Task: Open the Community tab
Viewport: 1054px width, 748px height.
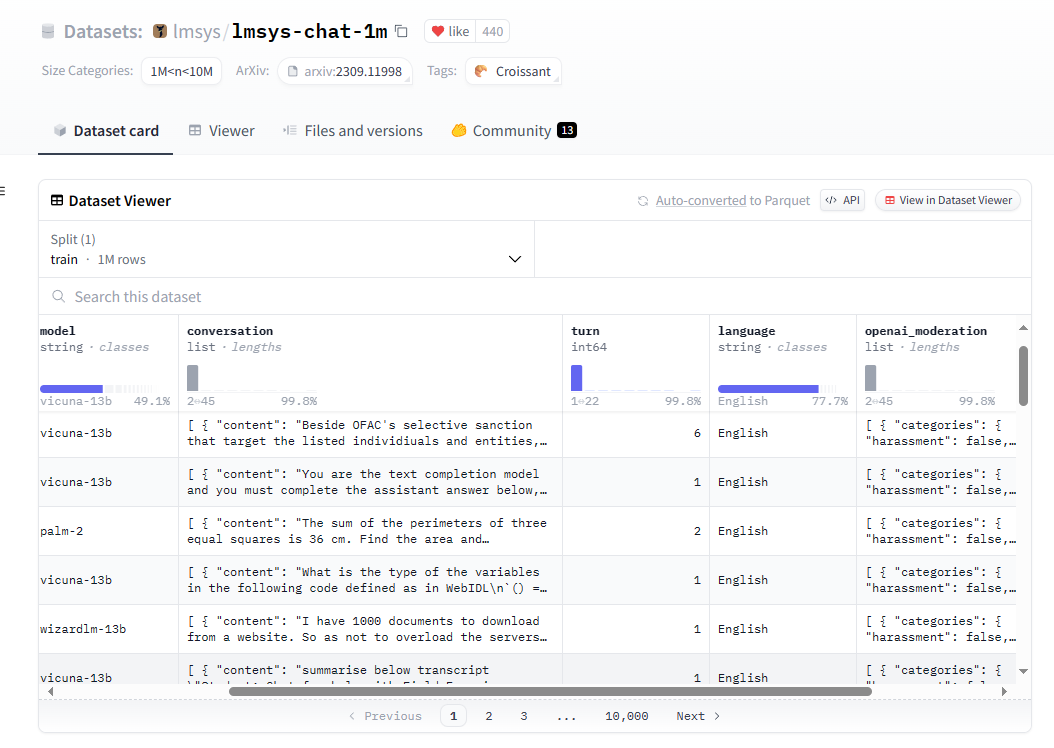Action: (x=514, y=130)
